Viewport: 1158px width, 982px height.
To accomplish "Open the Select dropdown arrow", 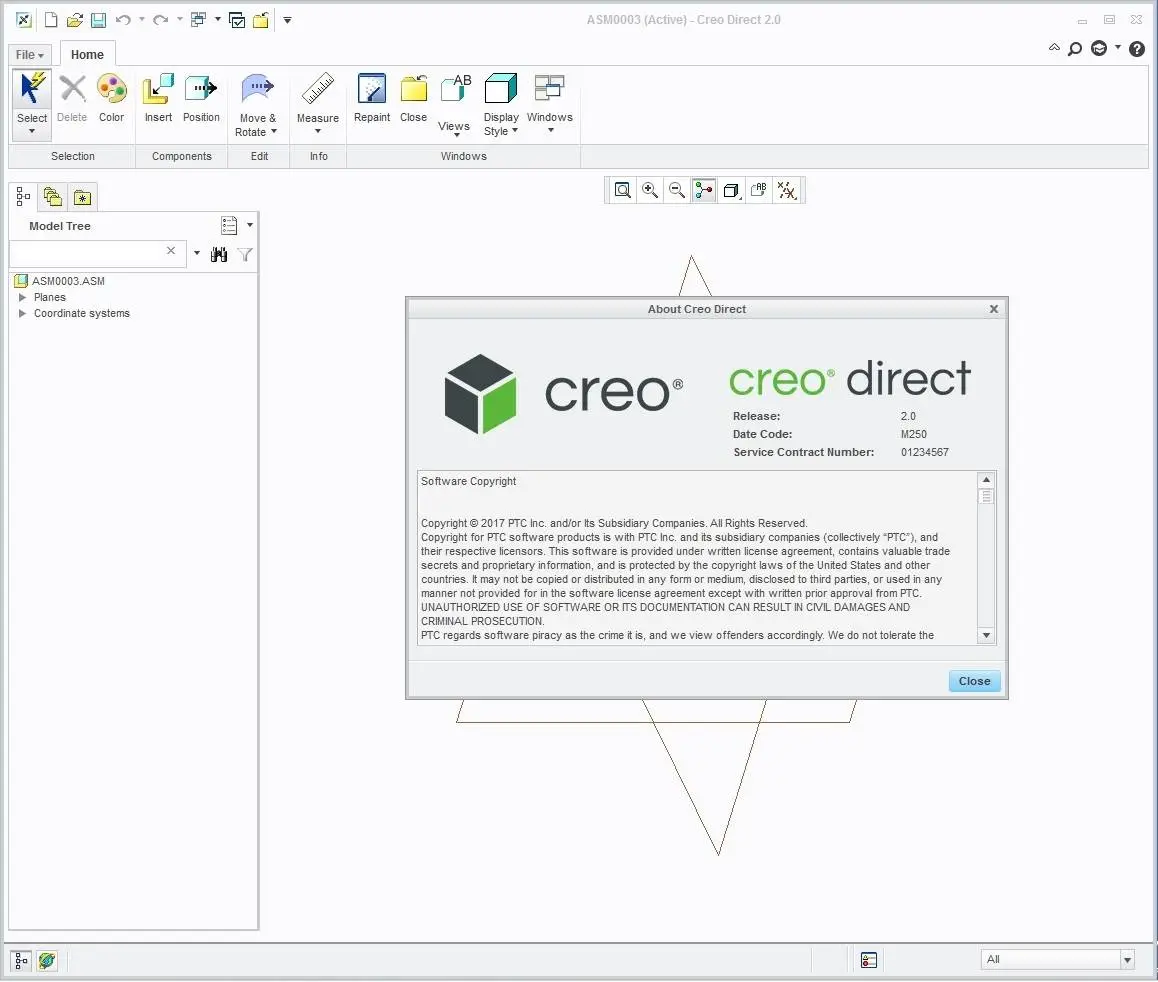I will point(32,131).
